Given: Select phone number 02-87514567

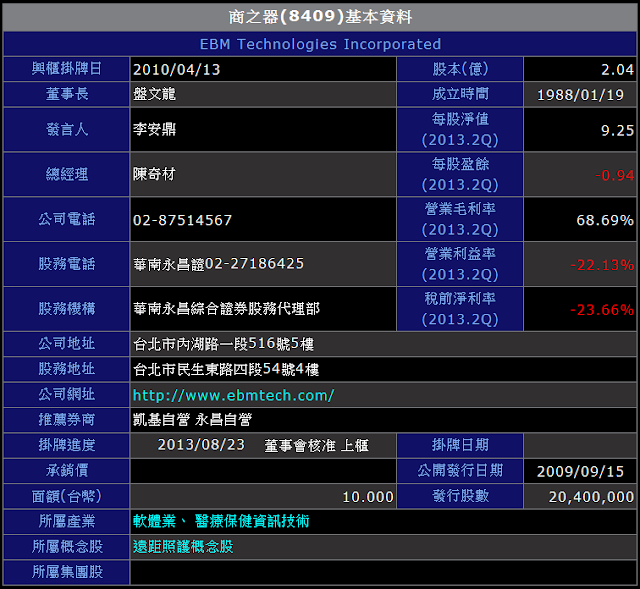Looking at the screenshot, I should click(x=182, y=220).
